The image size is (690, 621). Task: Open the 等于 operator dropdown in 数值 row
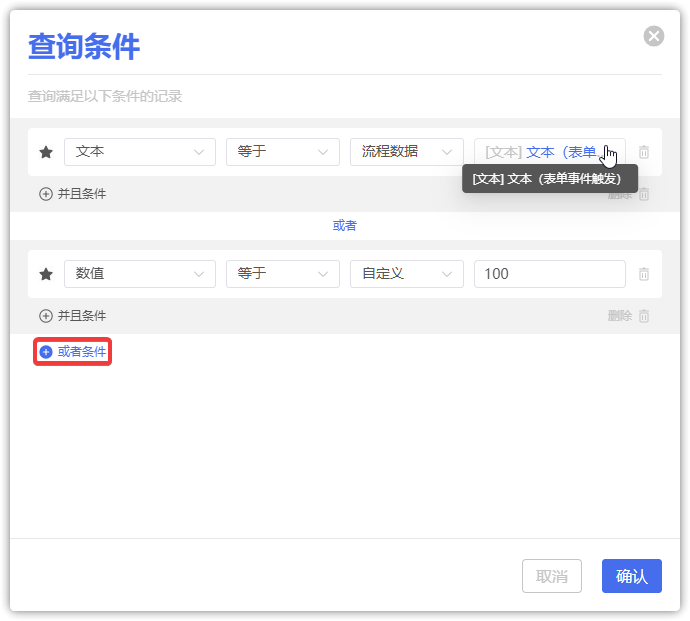(282, 274)
